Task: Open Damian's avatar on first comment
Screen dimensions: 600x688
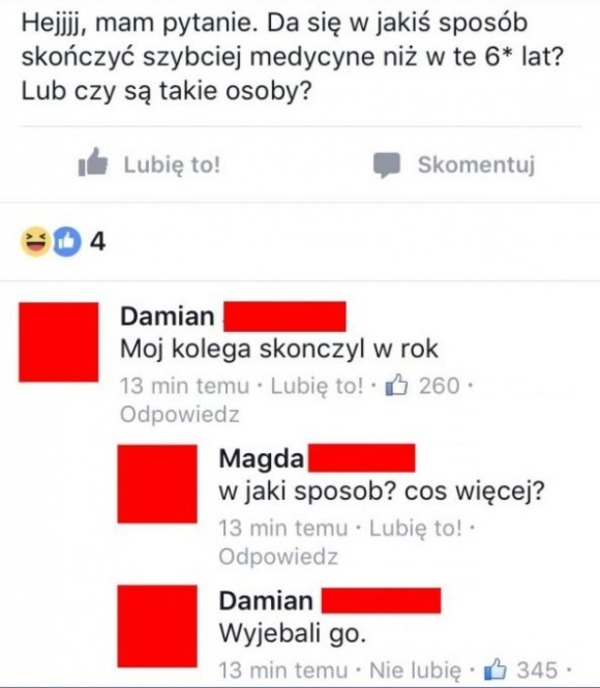Action: 58,342
